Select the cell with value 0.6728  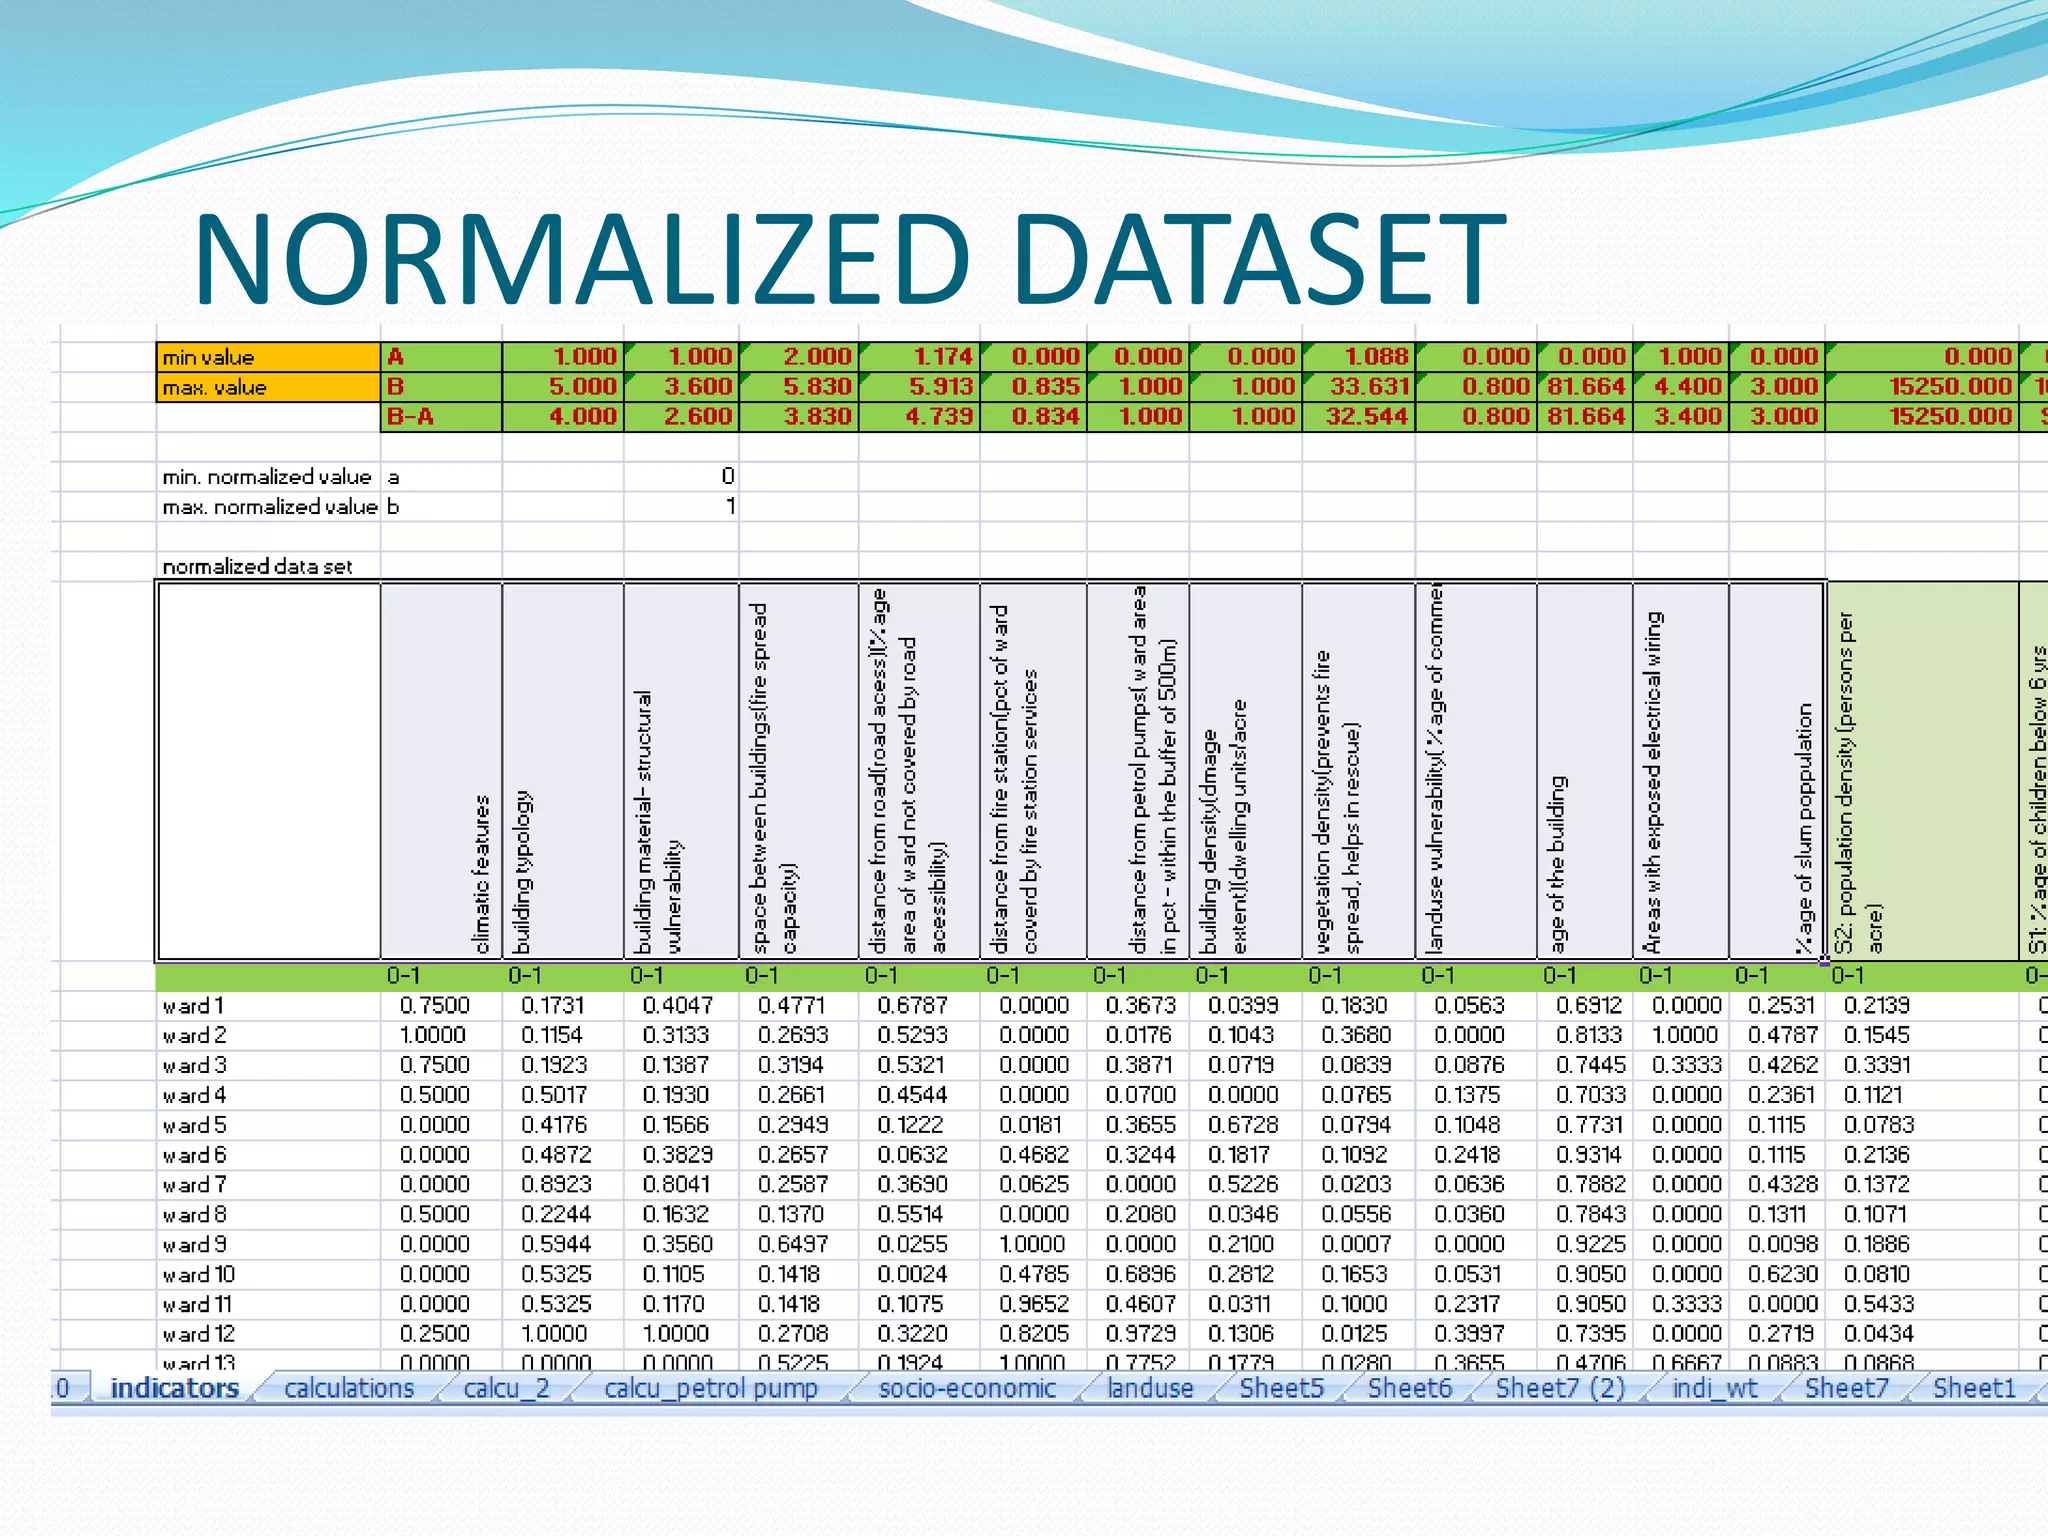pos(1246,1126)
